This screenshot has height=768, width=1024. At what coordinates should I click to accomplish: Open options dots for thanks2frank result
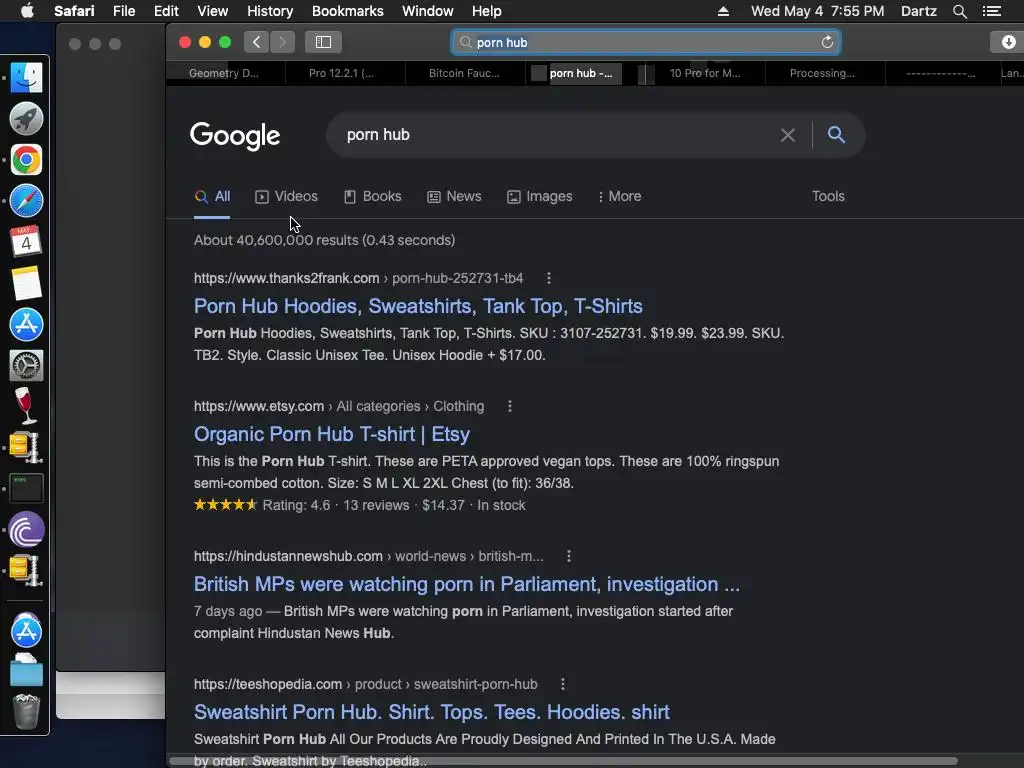click(549, 278)
